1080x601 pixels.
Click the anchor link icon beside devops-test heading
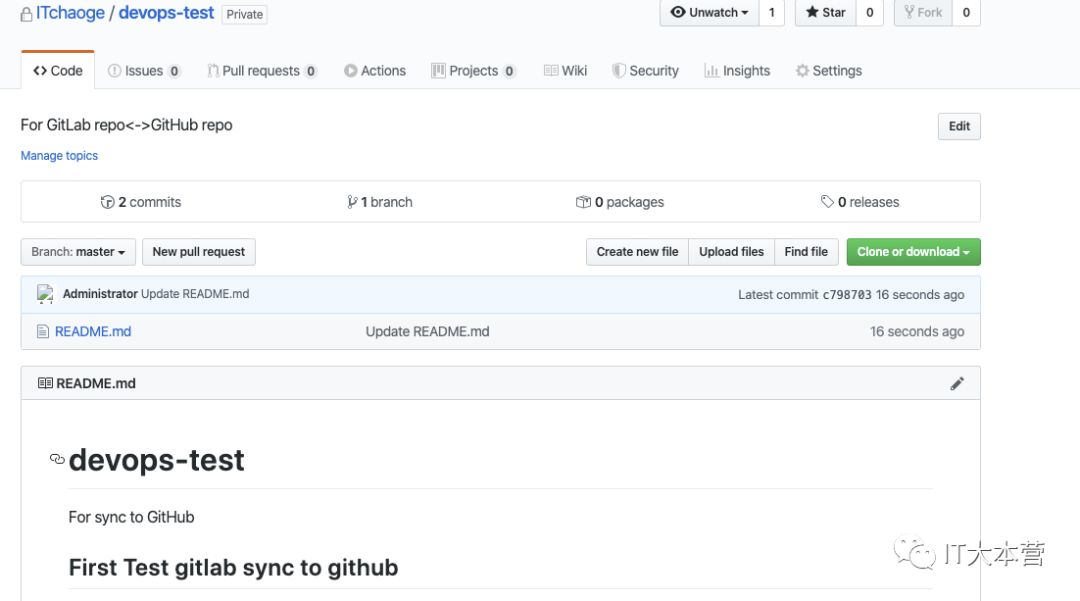point(57,460)
